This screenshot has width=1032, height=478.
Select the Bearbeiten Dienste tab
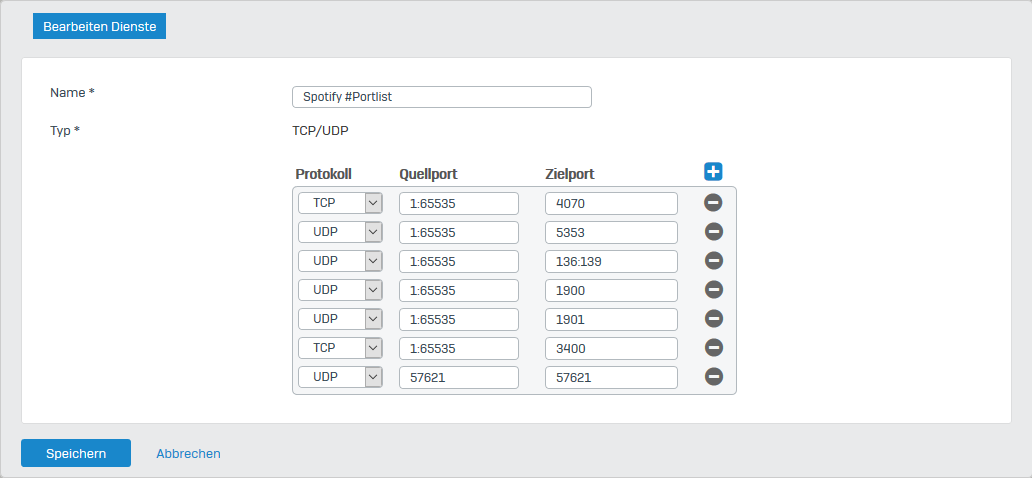[x=99, y=27]
